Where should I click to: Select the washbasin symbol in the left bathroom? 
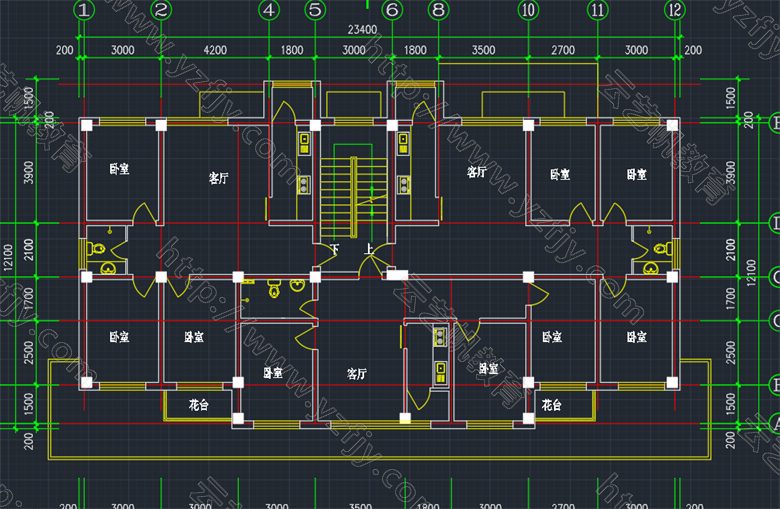coord(108,269)
